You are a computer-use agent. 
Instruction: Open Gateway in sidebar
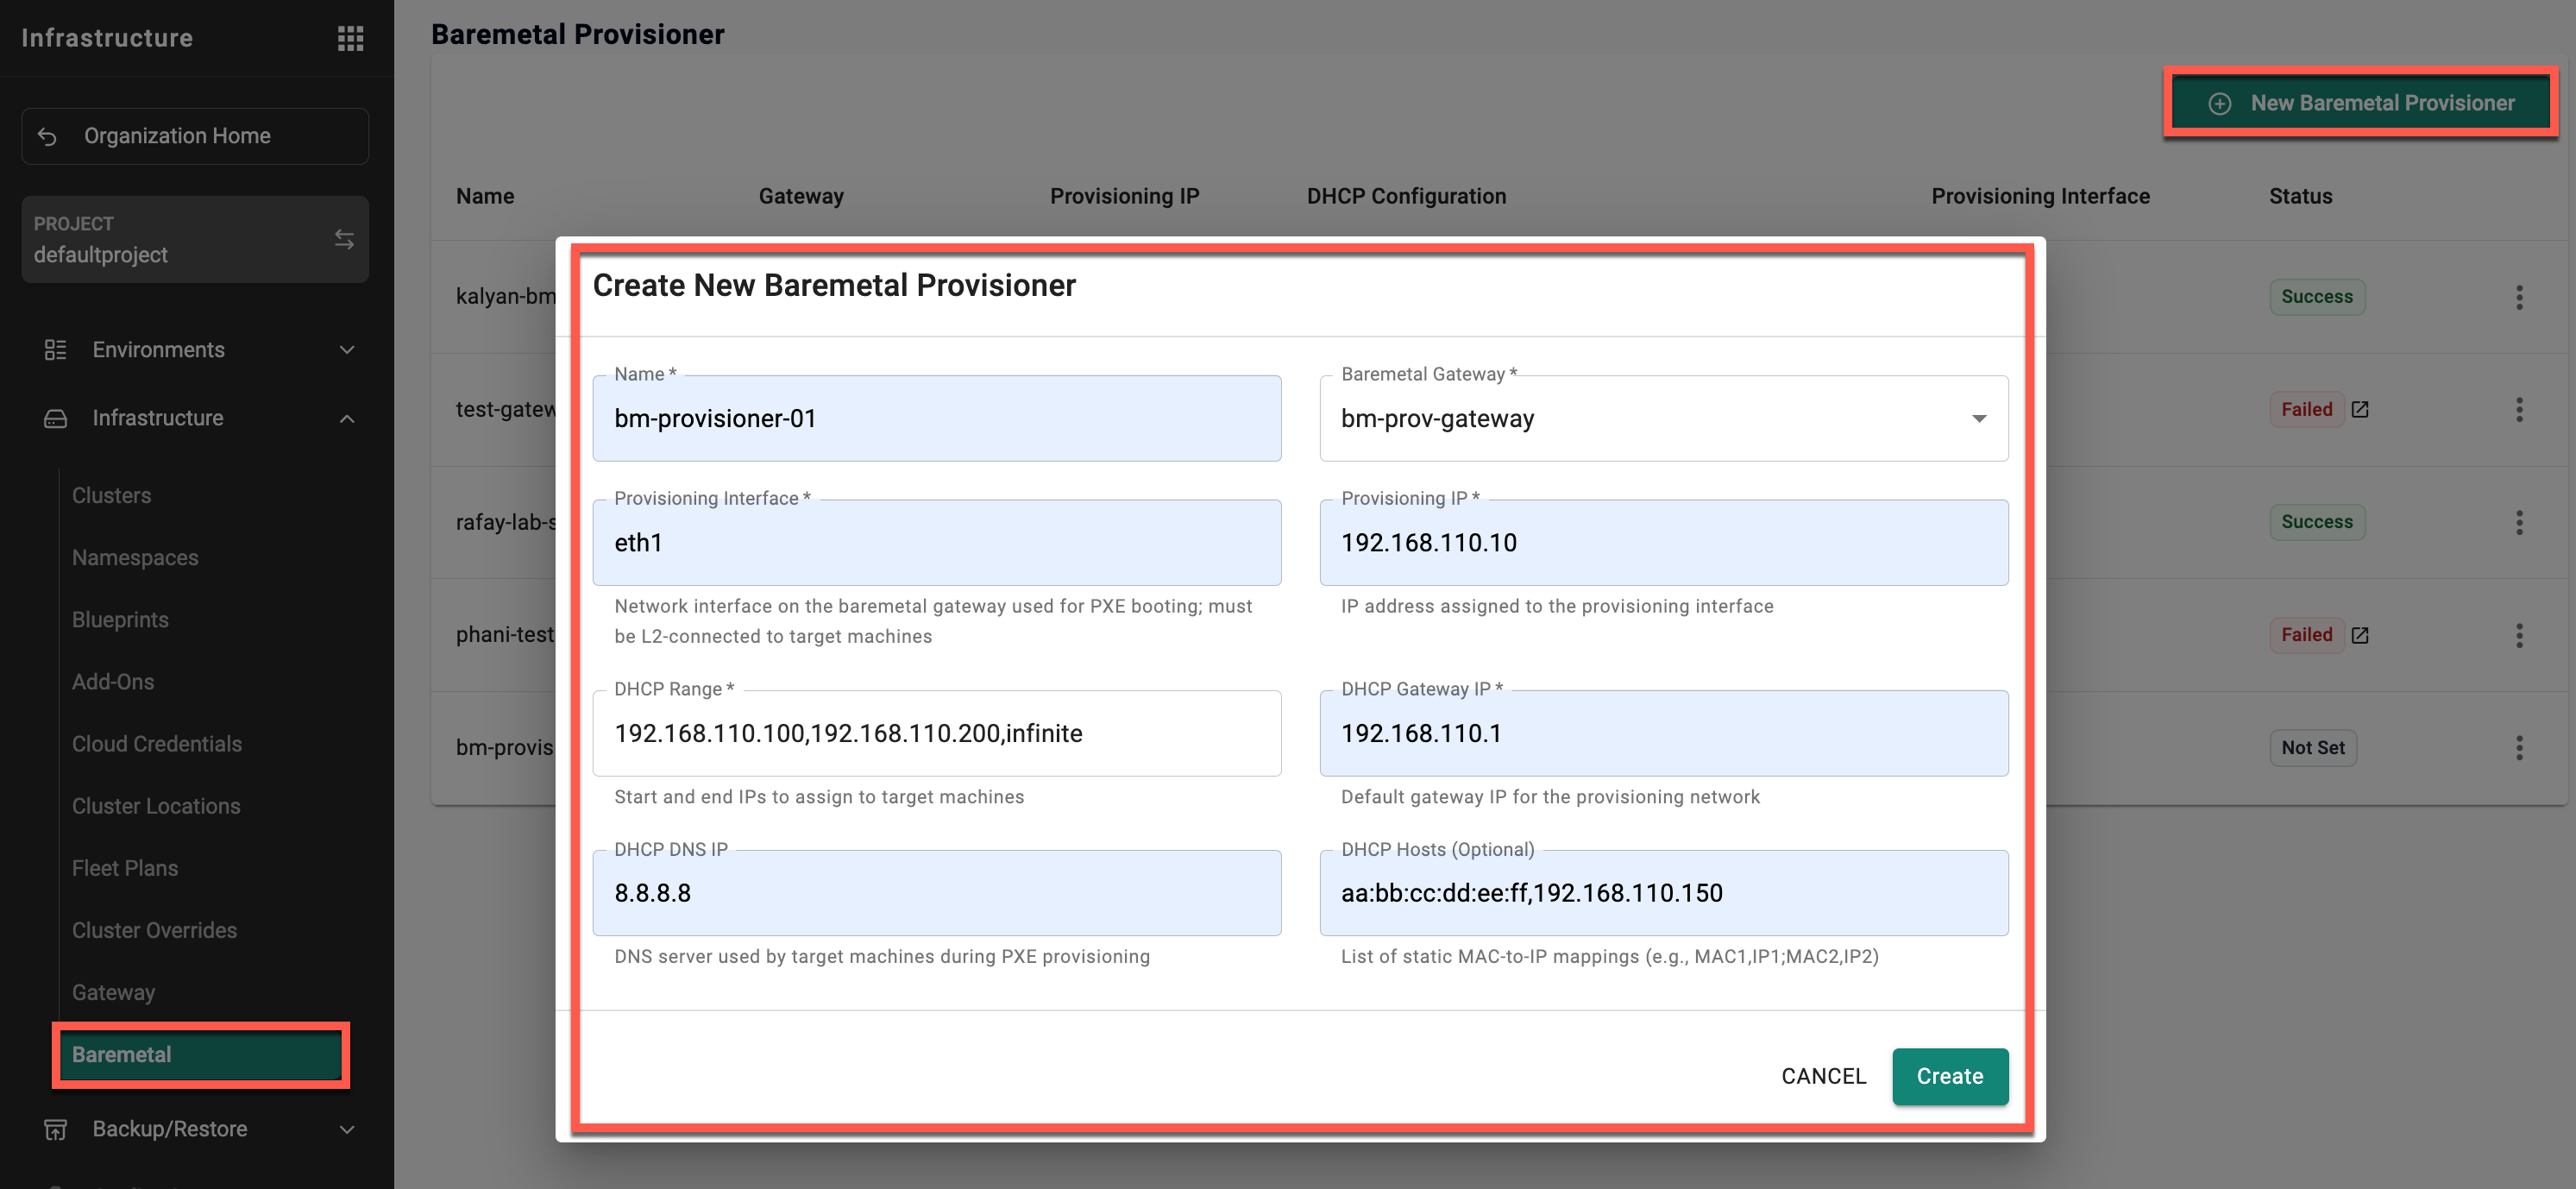pyautogui.click(x=113, y=992)
